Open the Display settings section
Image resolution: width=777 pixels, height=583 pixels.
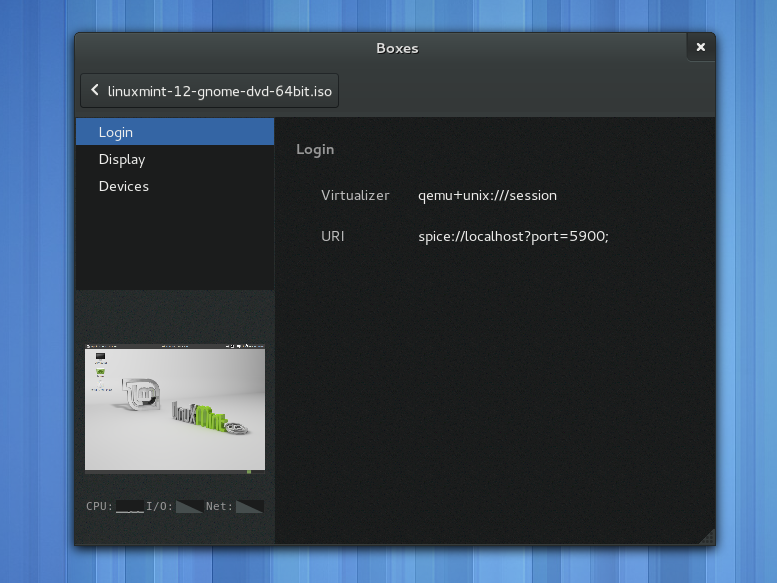click(x=175, y=159)
